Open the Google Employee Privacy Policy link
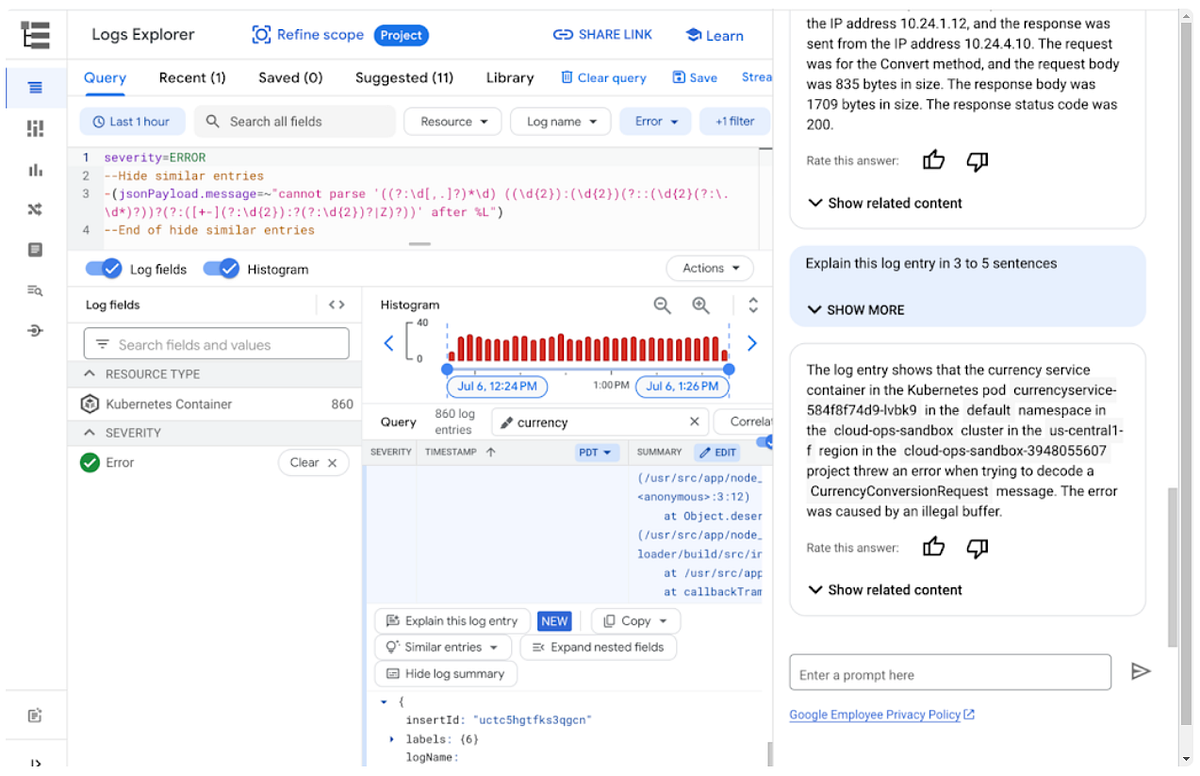1200x776 pixels. tap(876, 714)
